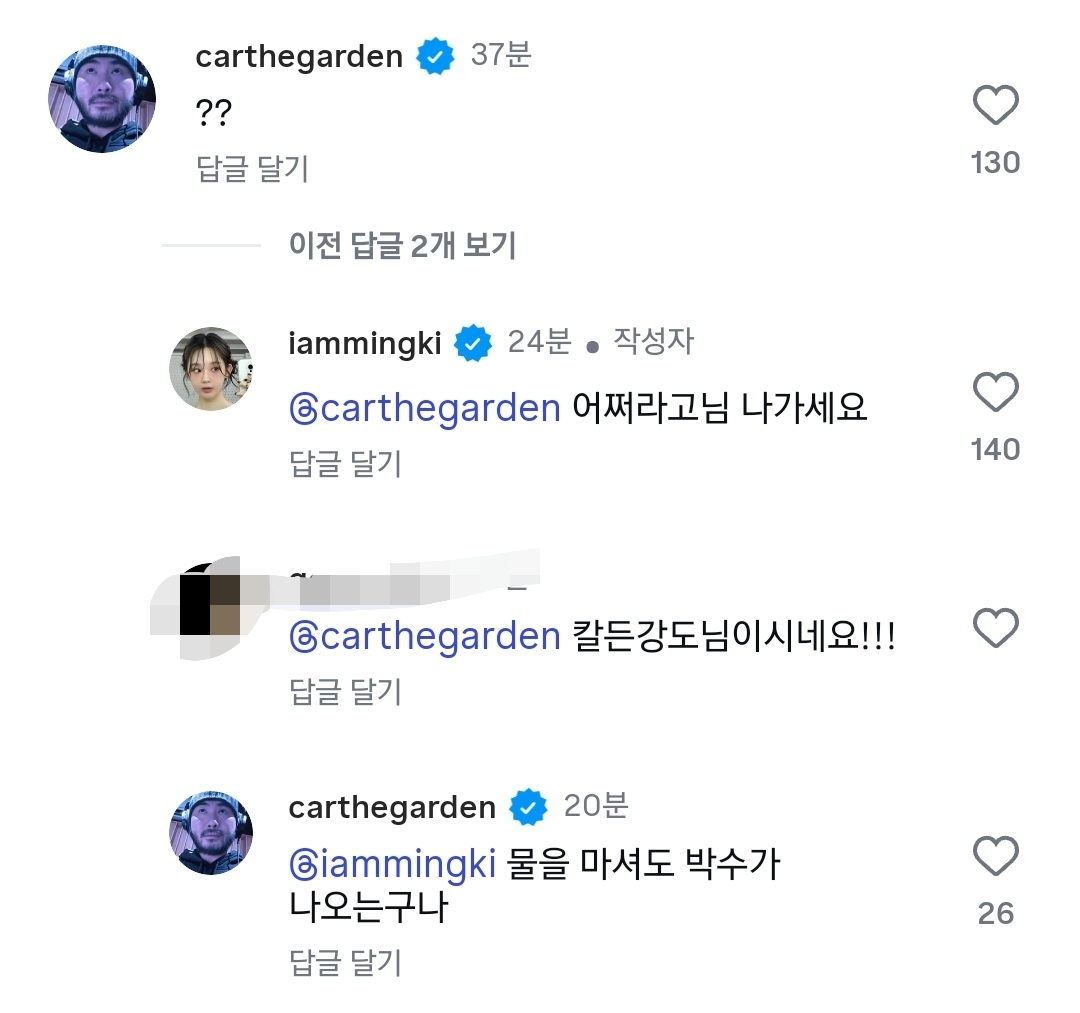Like carthegarden's reply with 26 likes
This screenshot has height=1013, width=1080.
995,857
